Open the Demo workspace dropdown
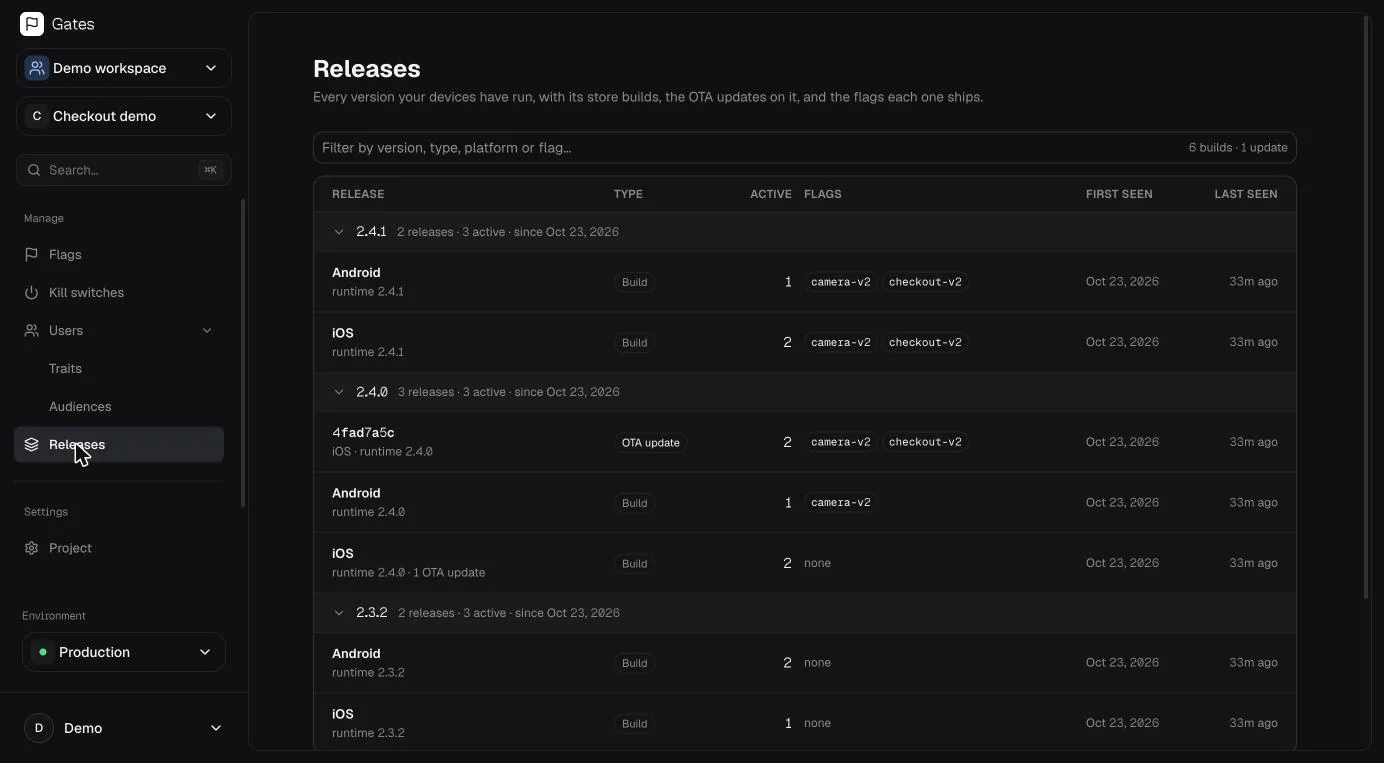The image size is (1384, 763). pyautogui.click(x=124, y=68)
